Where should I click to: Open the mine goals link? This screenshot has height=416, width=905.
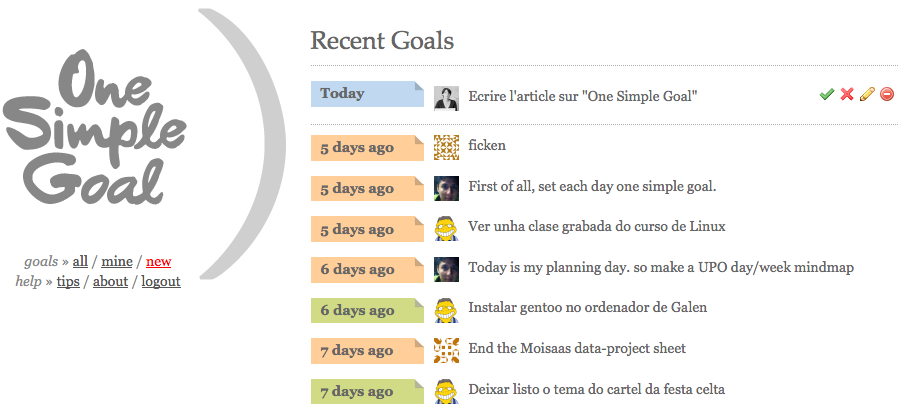click(117, 261)
